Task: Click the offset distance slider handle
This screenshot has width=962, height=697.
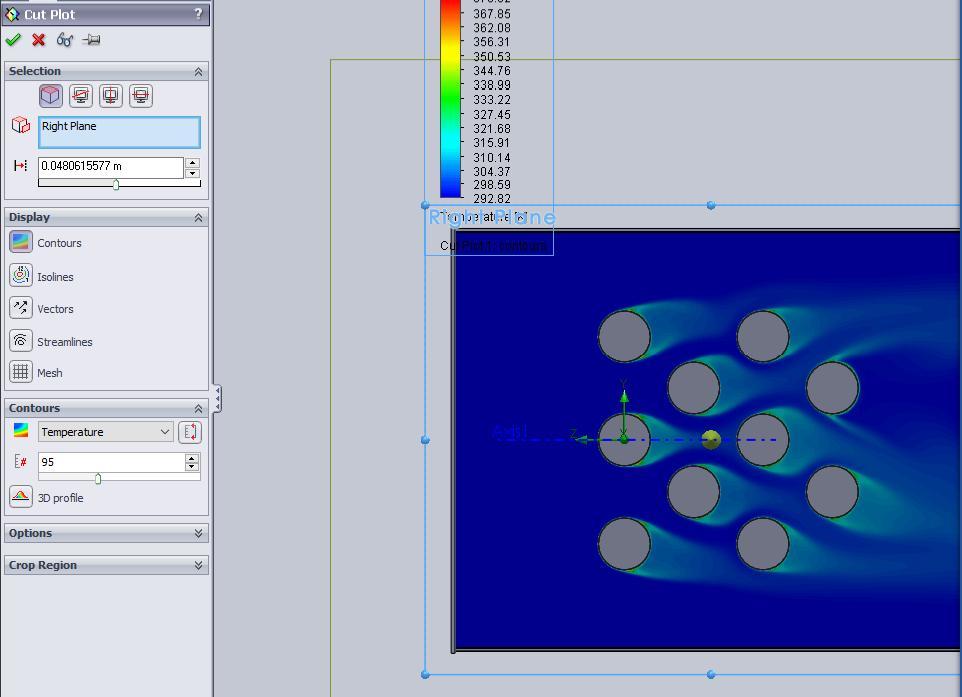Action: click(116, 184)
